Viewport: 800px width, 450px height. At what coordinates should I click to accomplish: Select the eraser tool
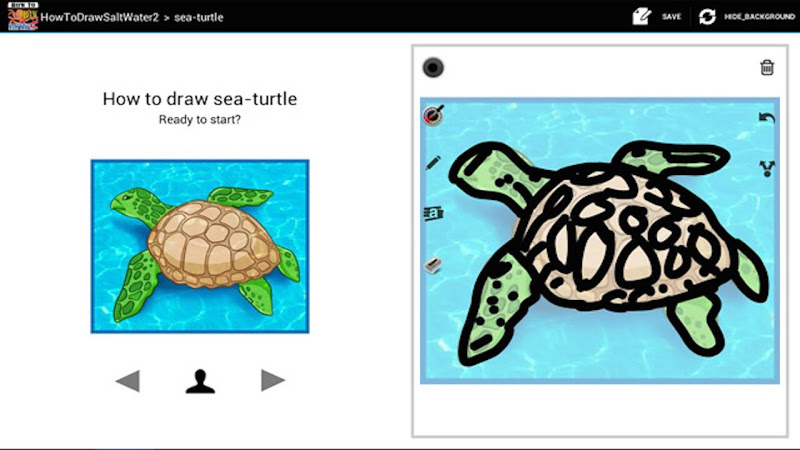point(433,265)
